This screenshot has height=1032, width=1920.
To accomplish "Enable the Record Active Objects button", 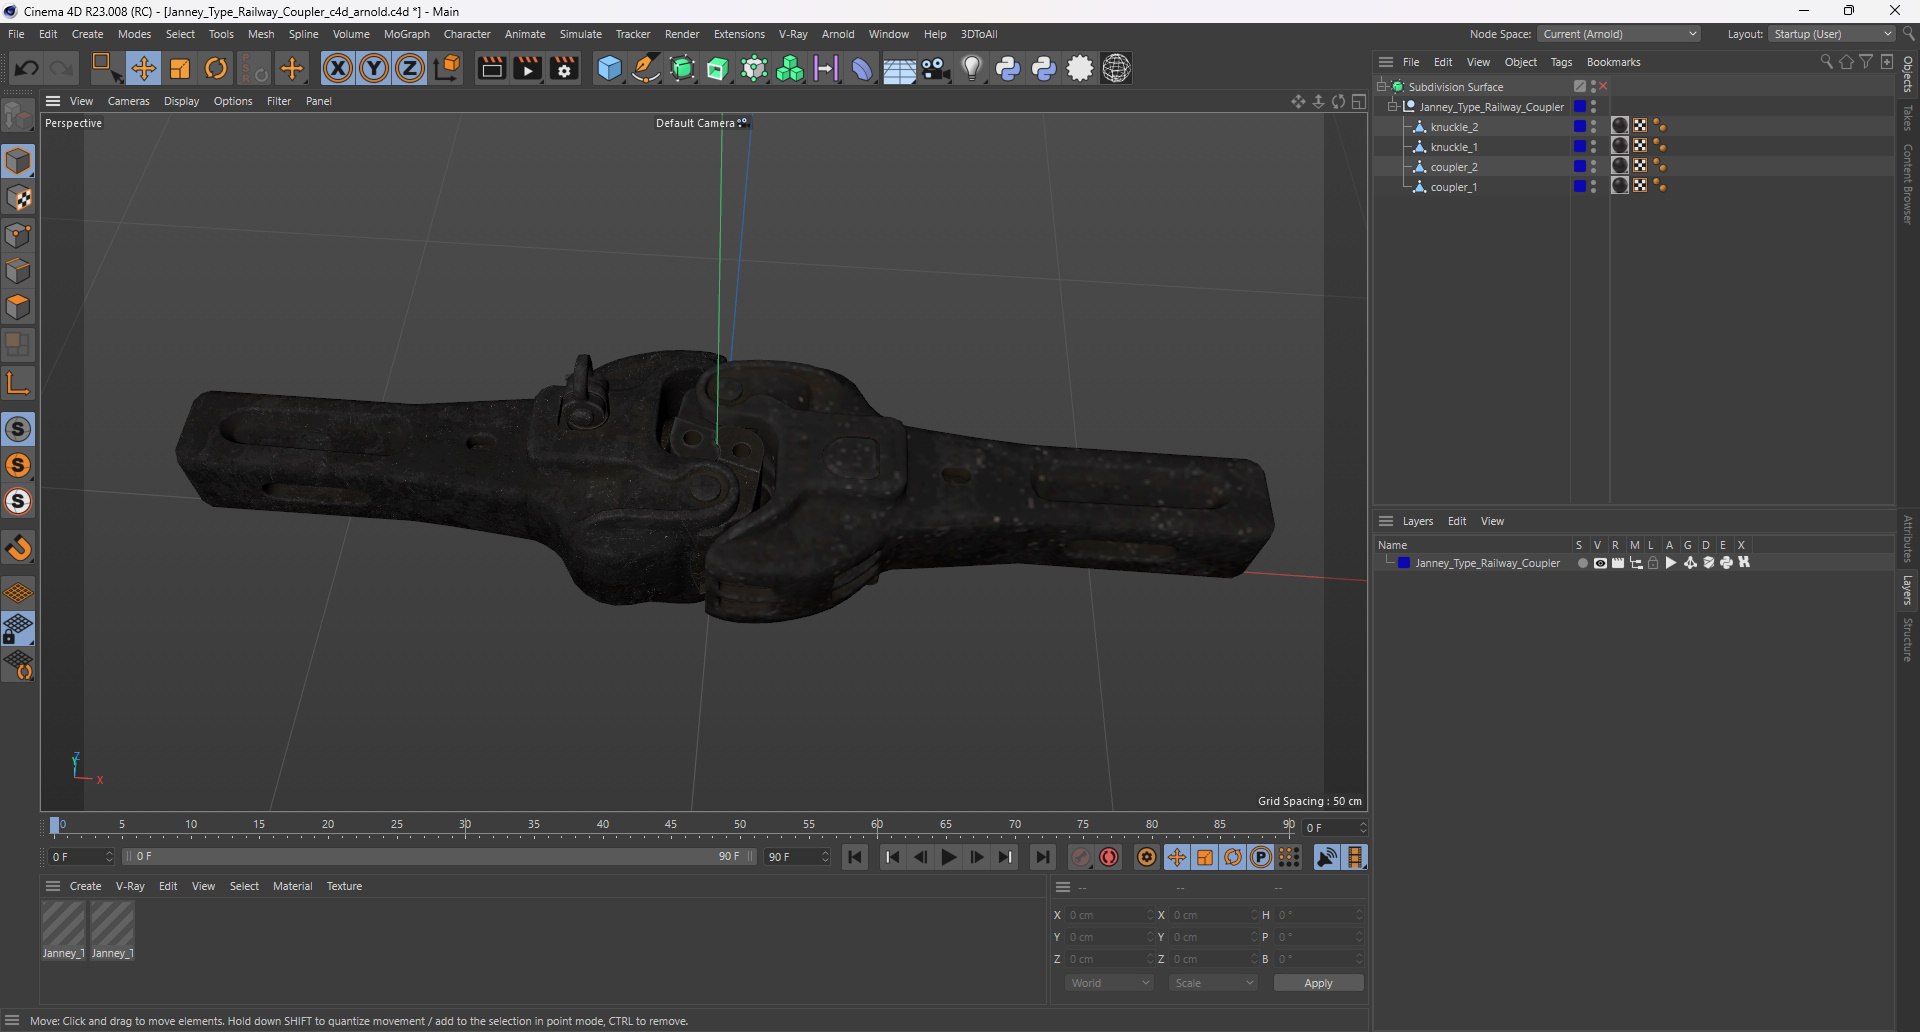I will 1081,858.
